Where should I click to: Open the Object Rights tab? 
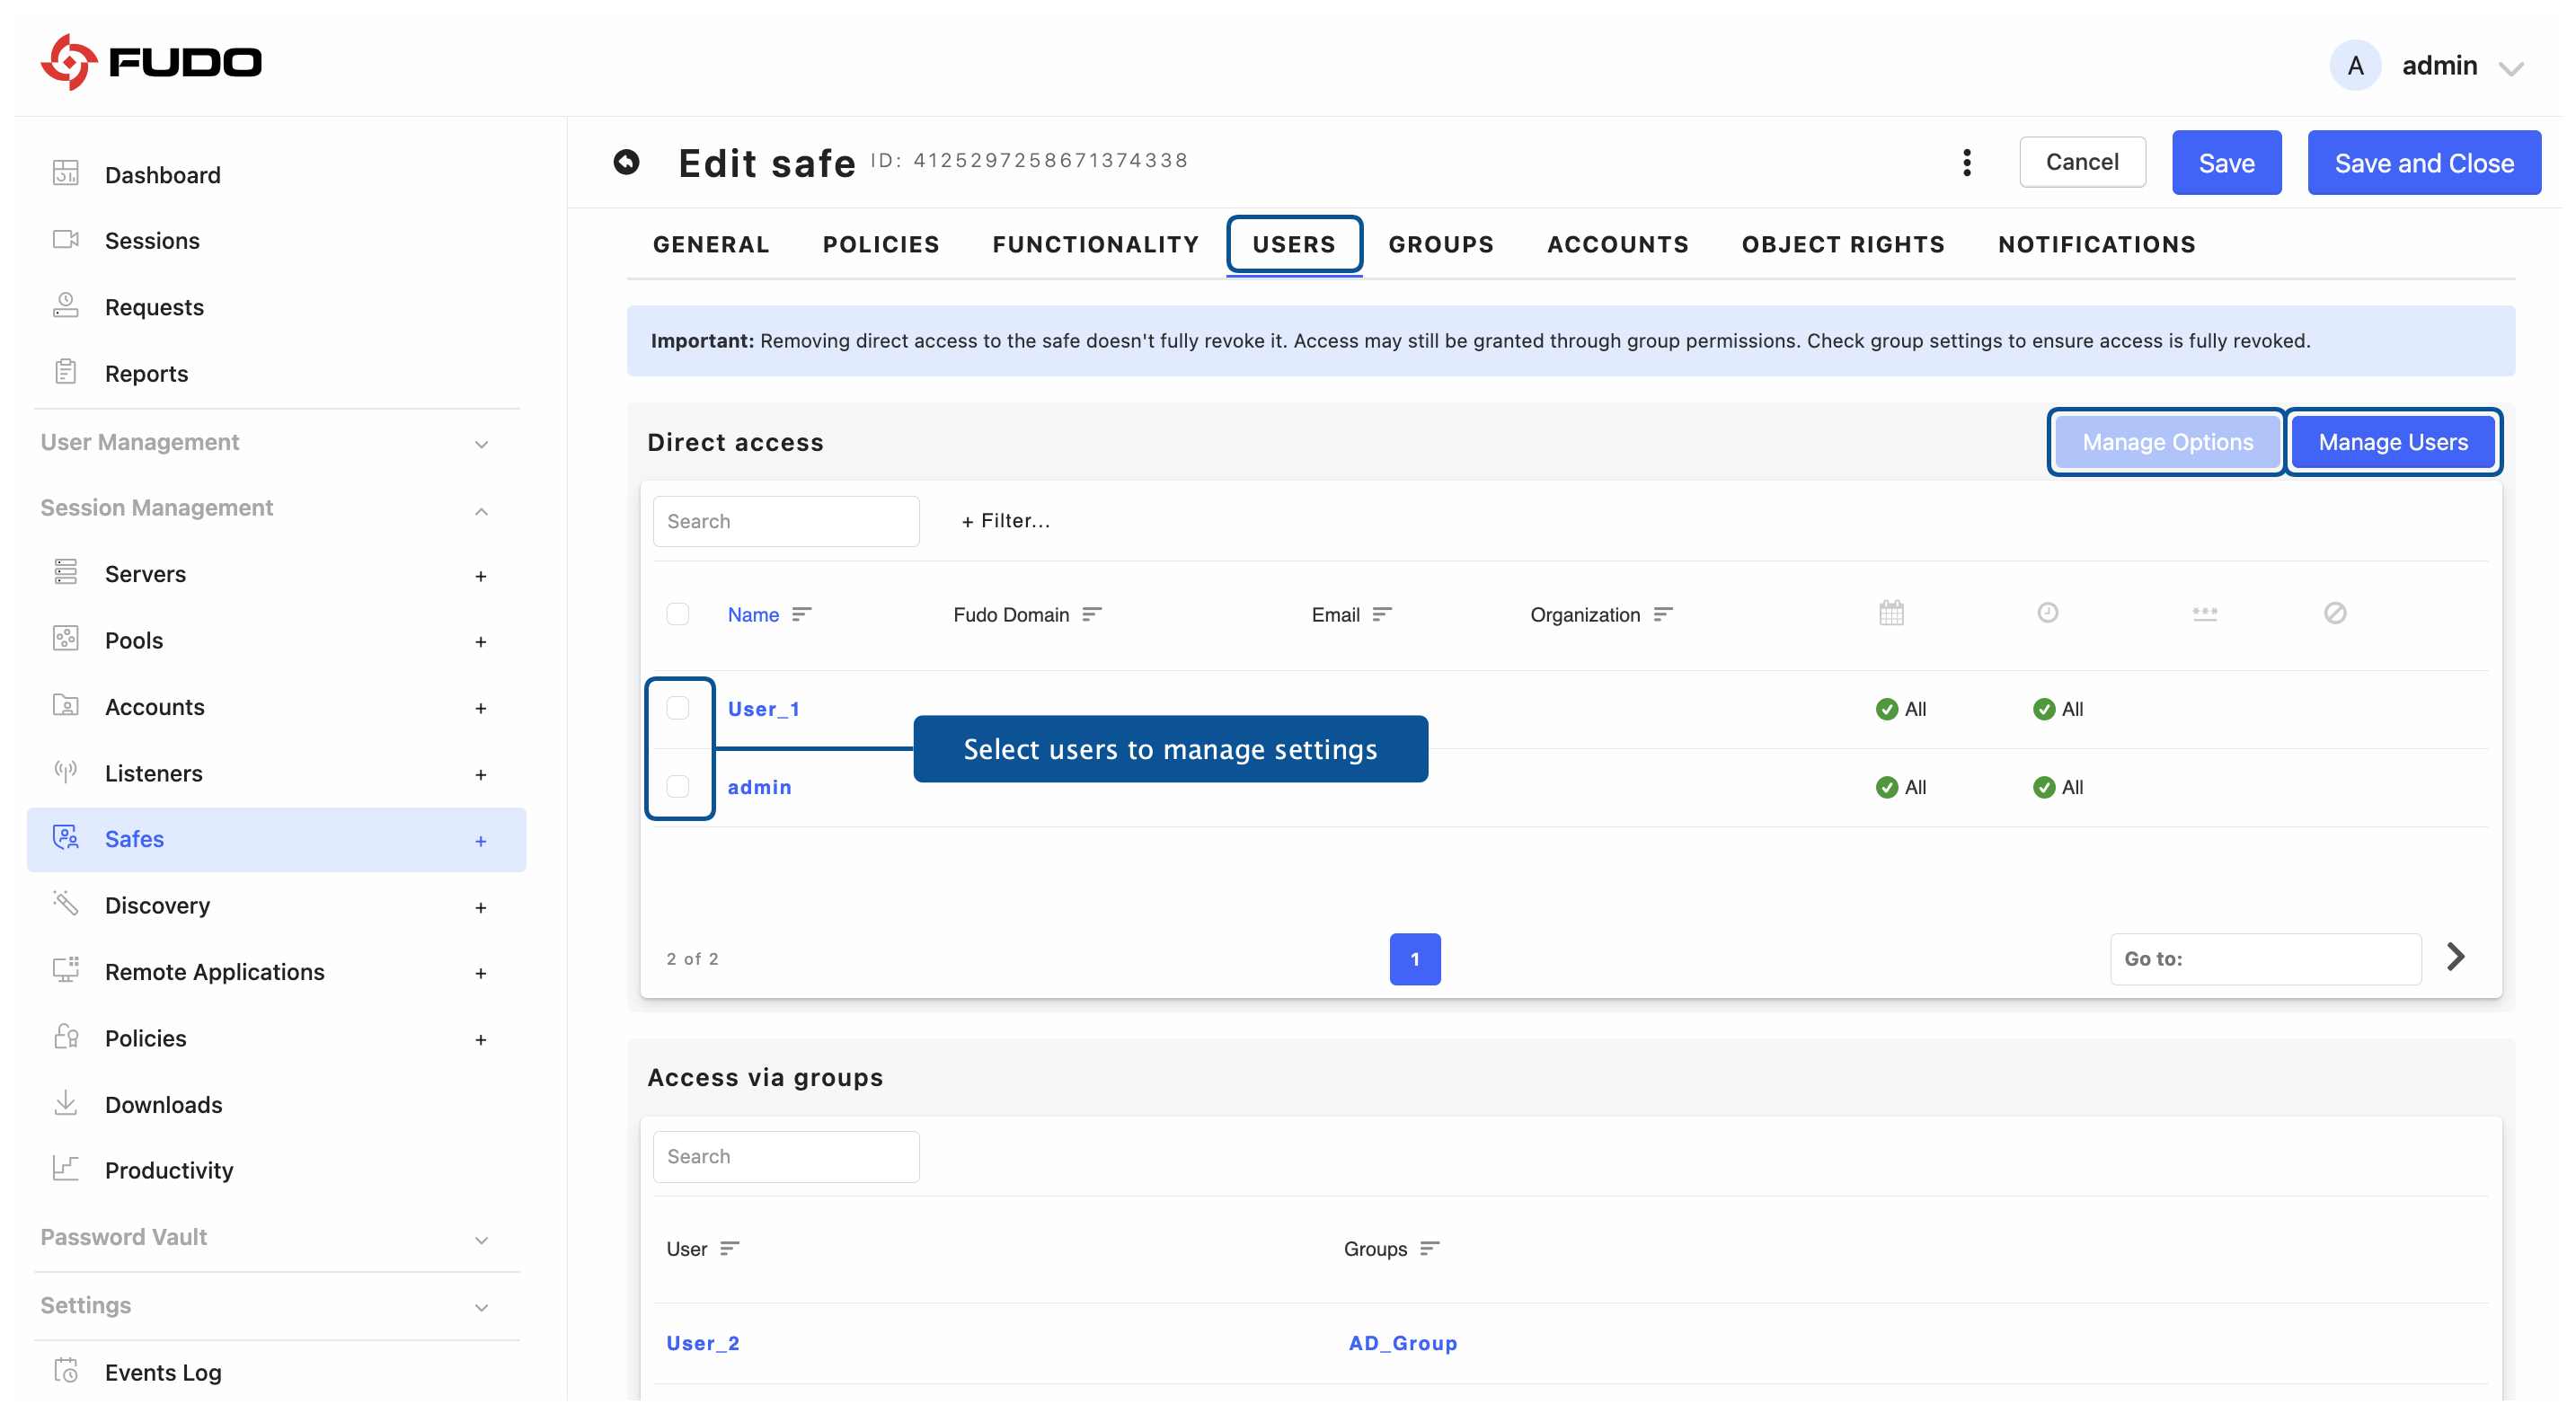click(1842, 244)
